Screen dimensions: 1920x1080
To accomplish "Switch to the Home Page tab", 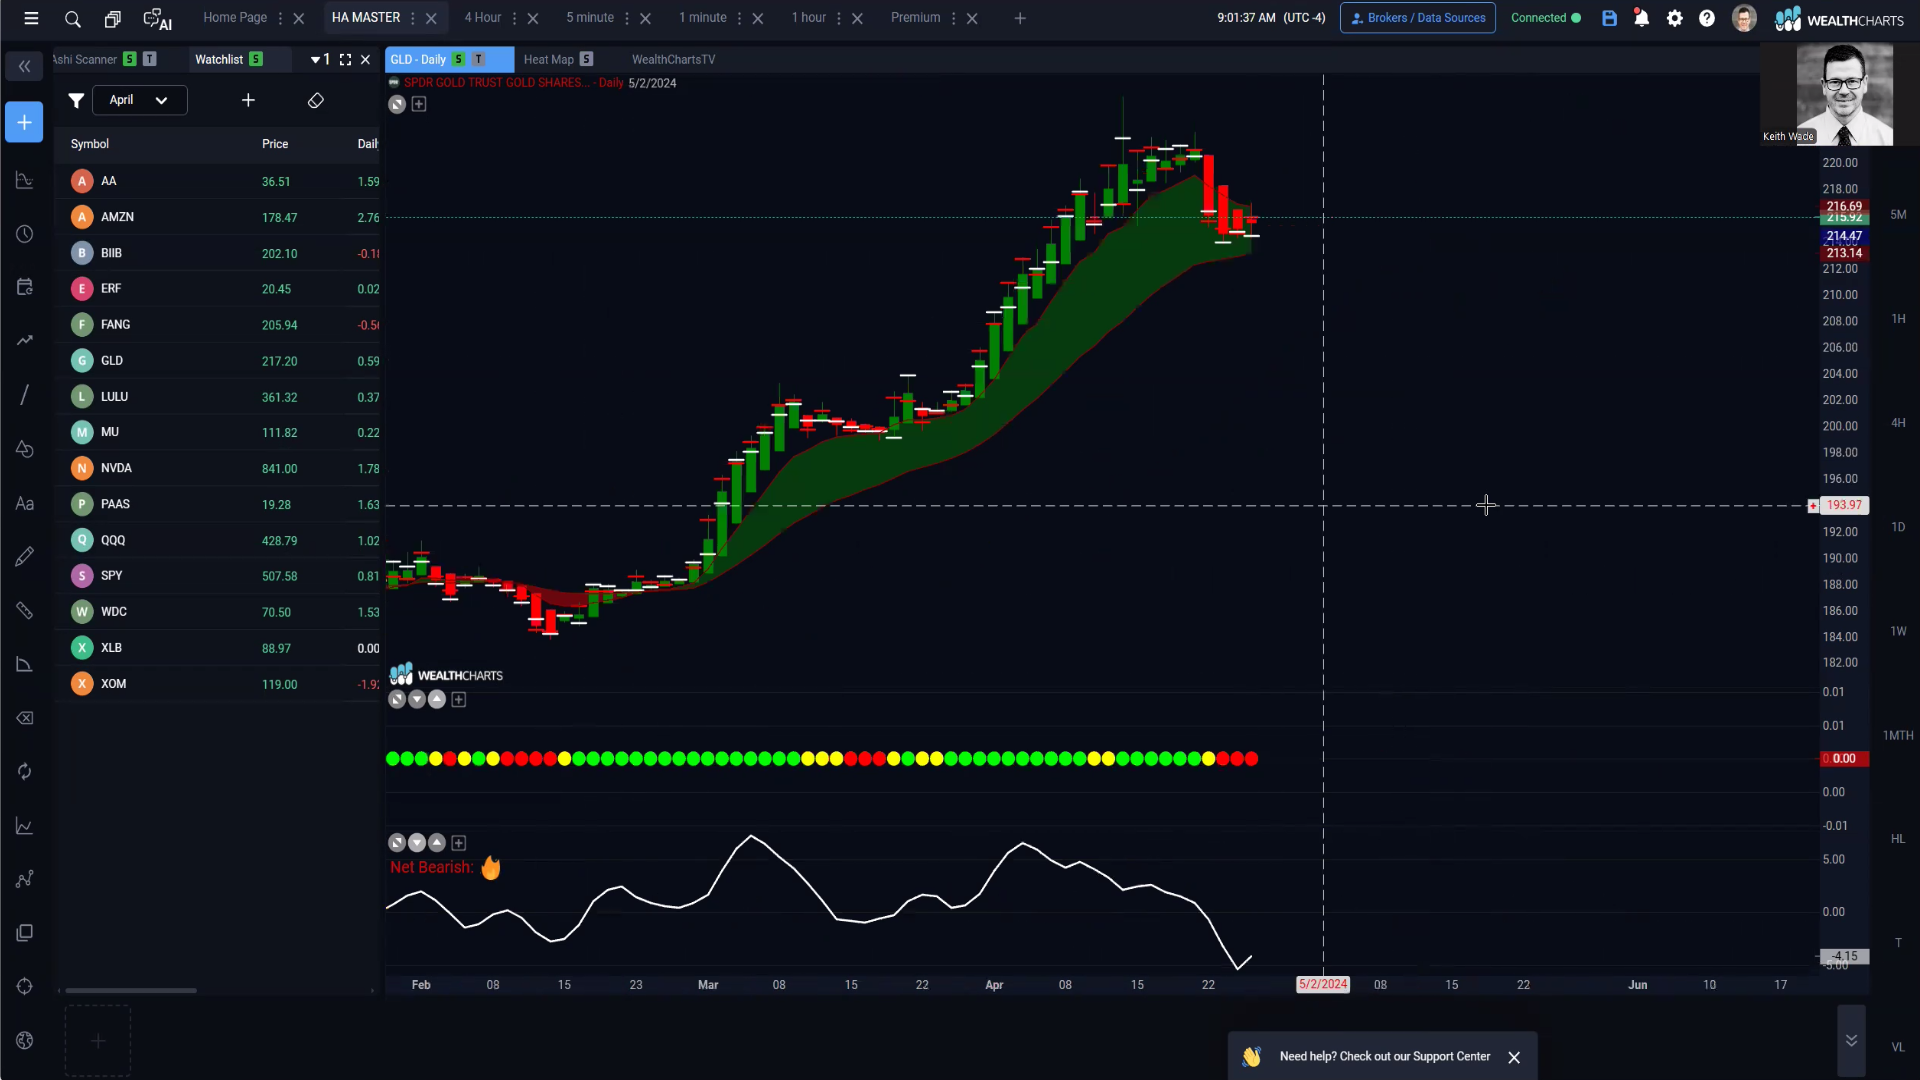I will click(234, 18).
